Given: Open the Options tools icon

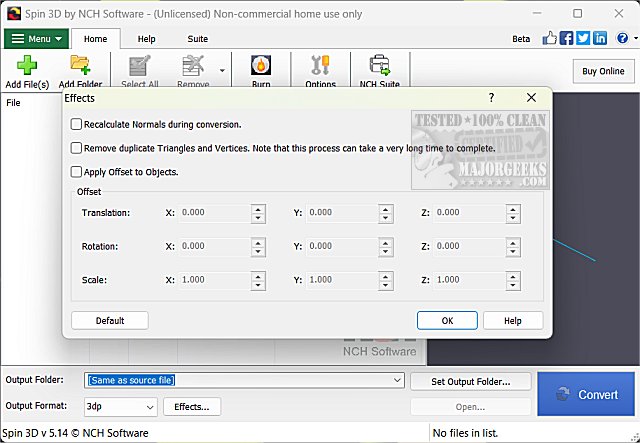Looking at the screenshot, I should pos(320,65).
